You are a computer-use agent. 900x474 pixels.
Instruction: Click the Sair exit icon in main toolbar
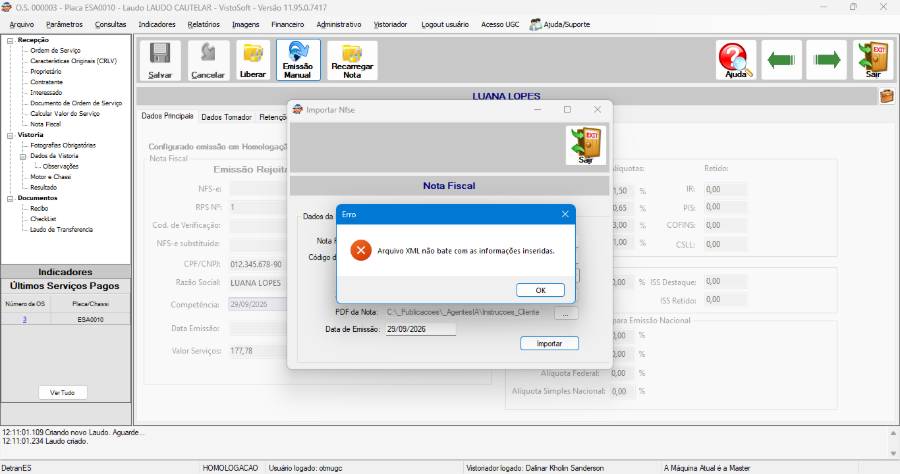(x=872, y=60)
